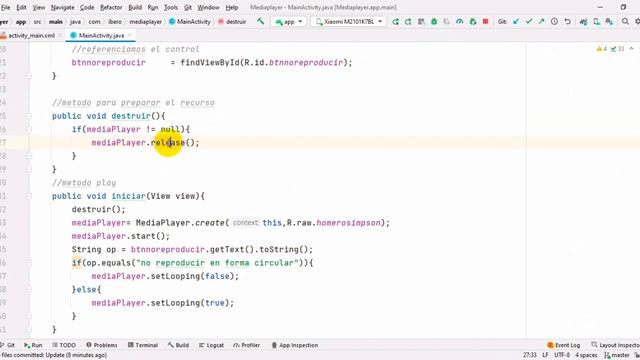The width and height of the screenshot is (640, 360).
Task: Click the 4 spaces indent indicator
Action: point(586,355)
